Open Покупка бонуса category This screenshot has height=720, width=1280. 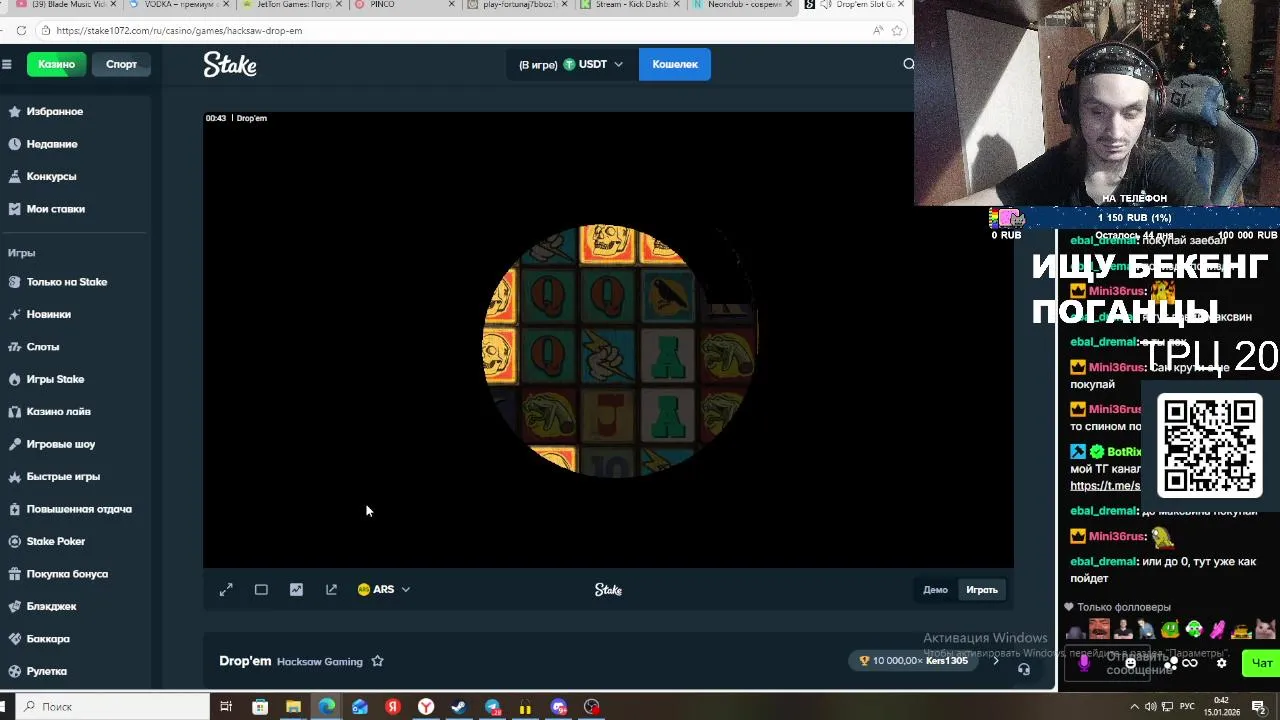(67, 574)
